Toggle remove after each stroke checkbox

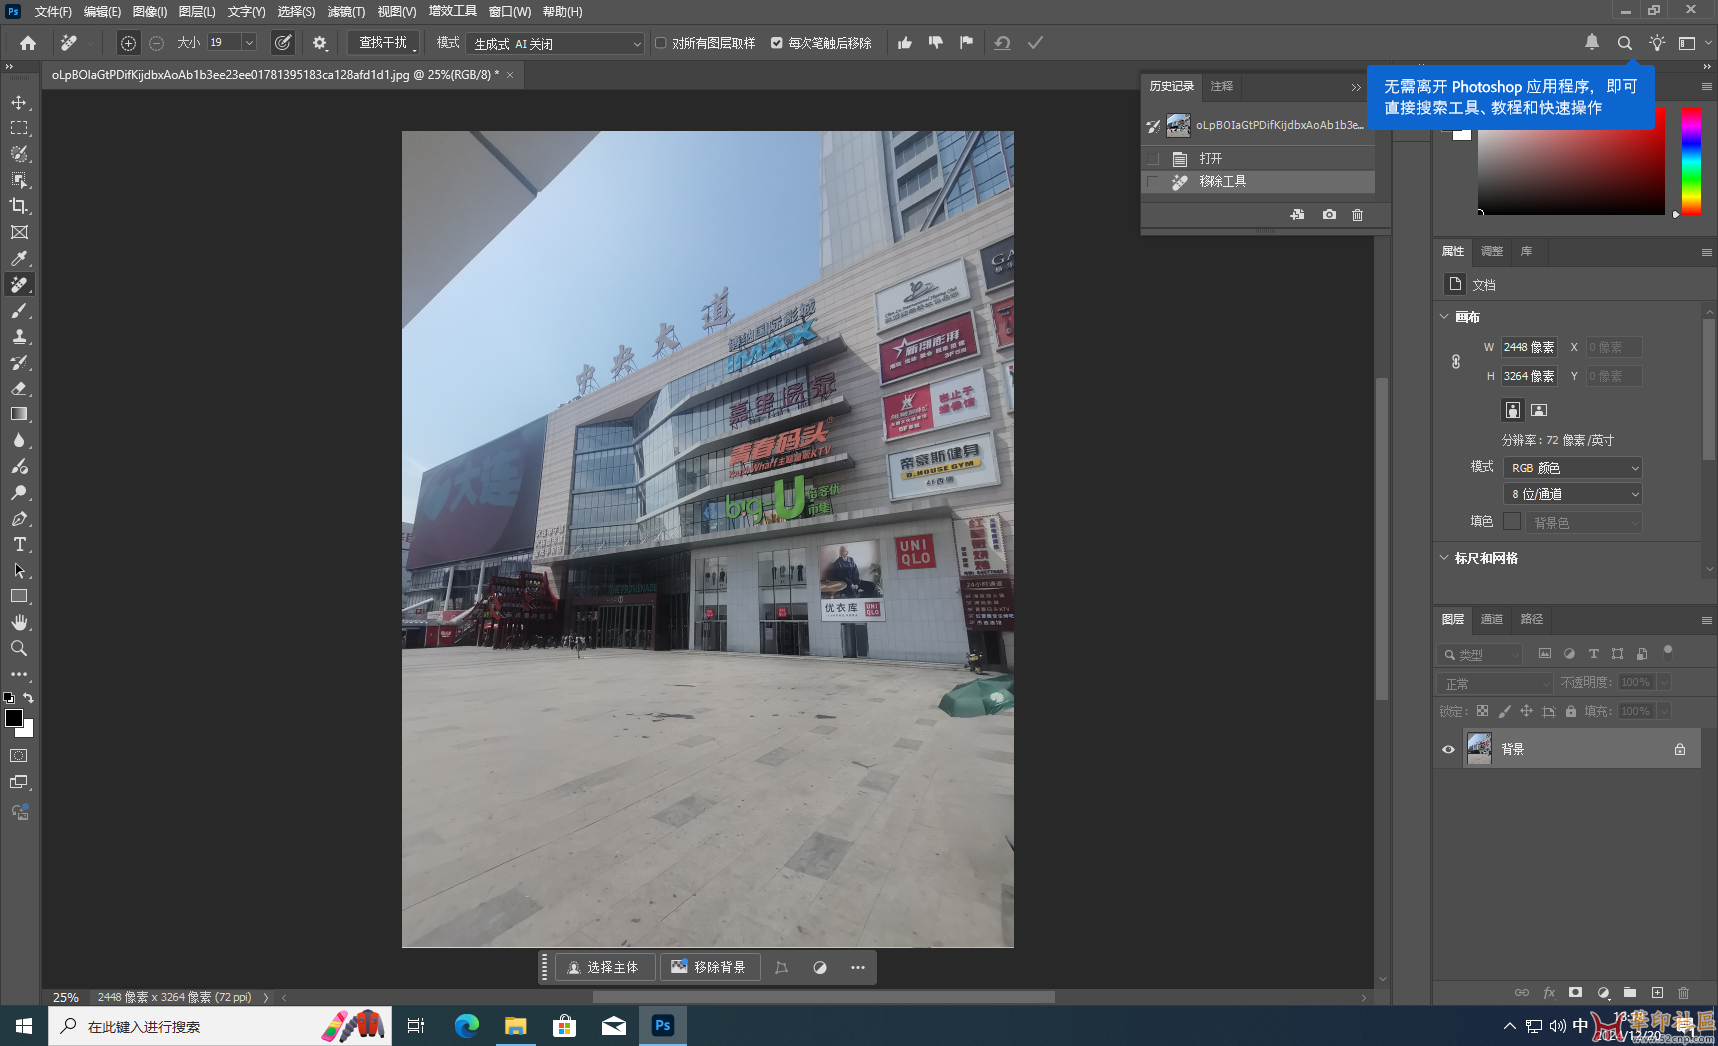tap(777, 43)
